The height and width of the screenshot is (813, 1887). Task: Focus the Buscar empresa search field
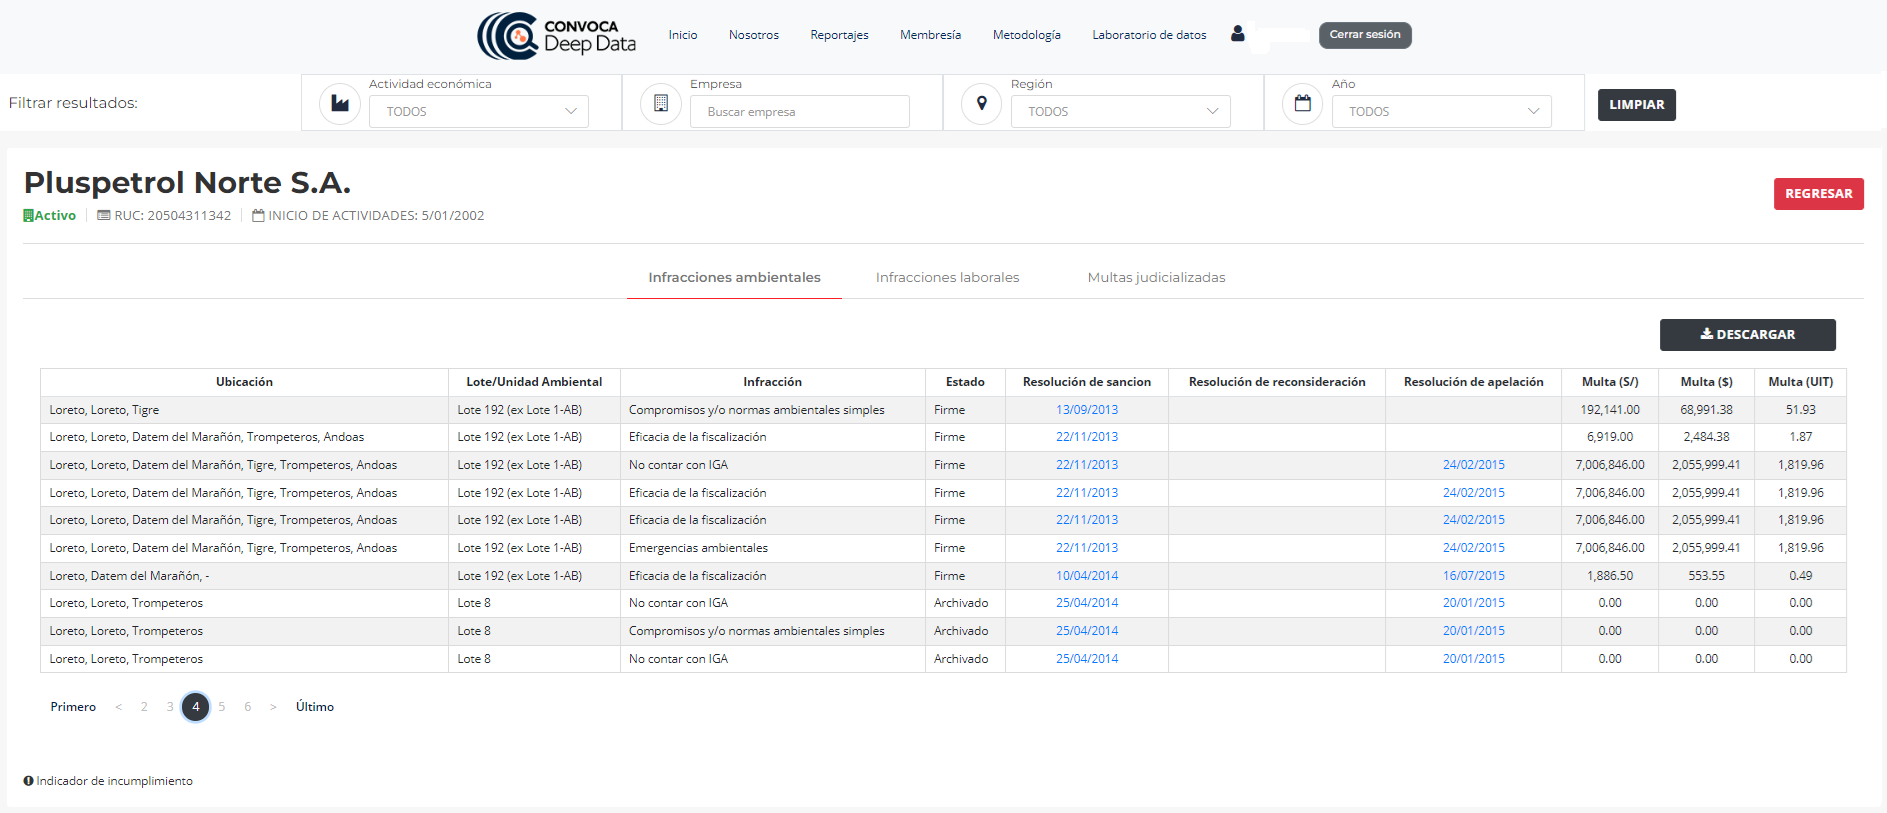pos(800,111)
